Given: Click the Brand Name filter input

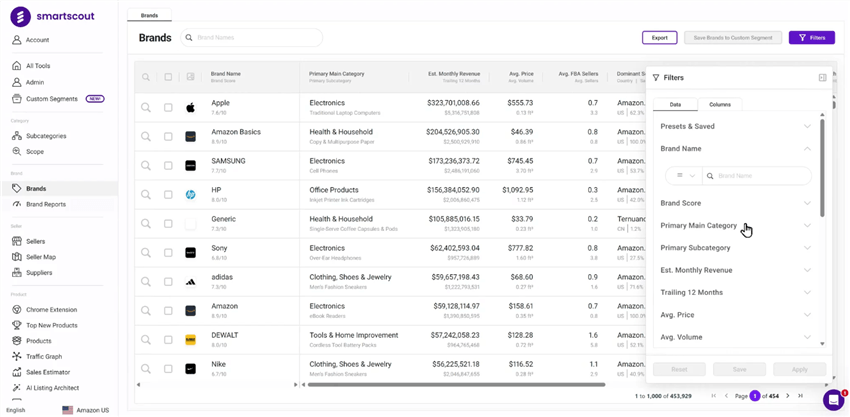Looking at the screenshot, I should [x=757, y=176].
